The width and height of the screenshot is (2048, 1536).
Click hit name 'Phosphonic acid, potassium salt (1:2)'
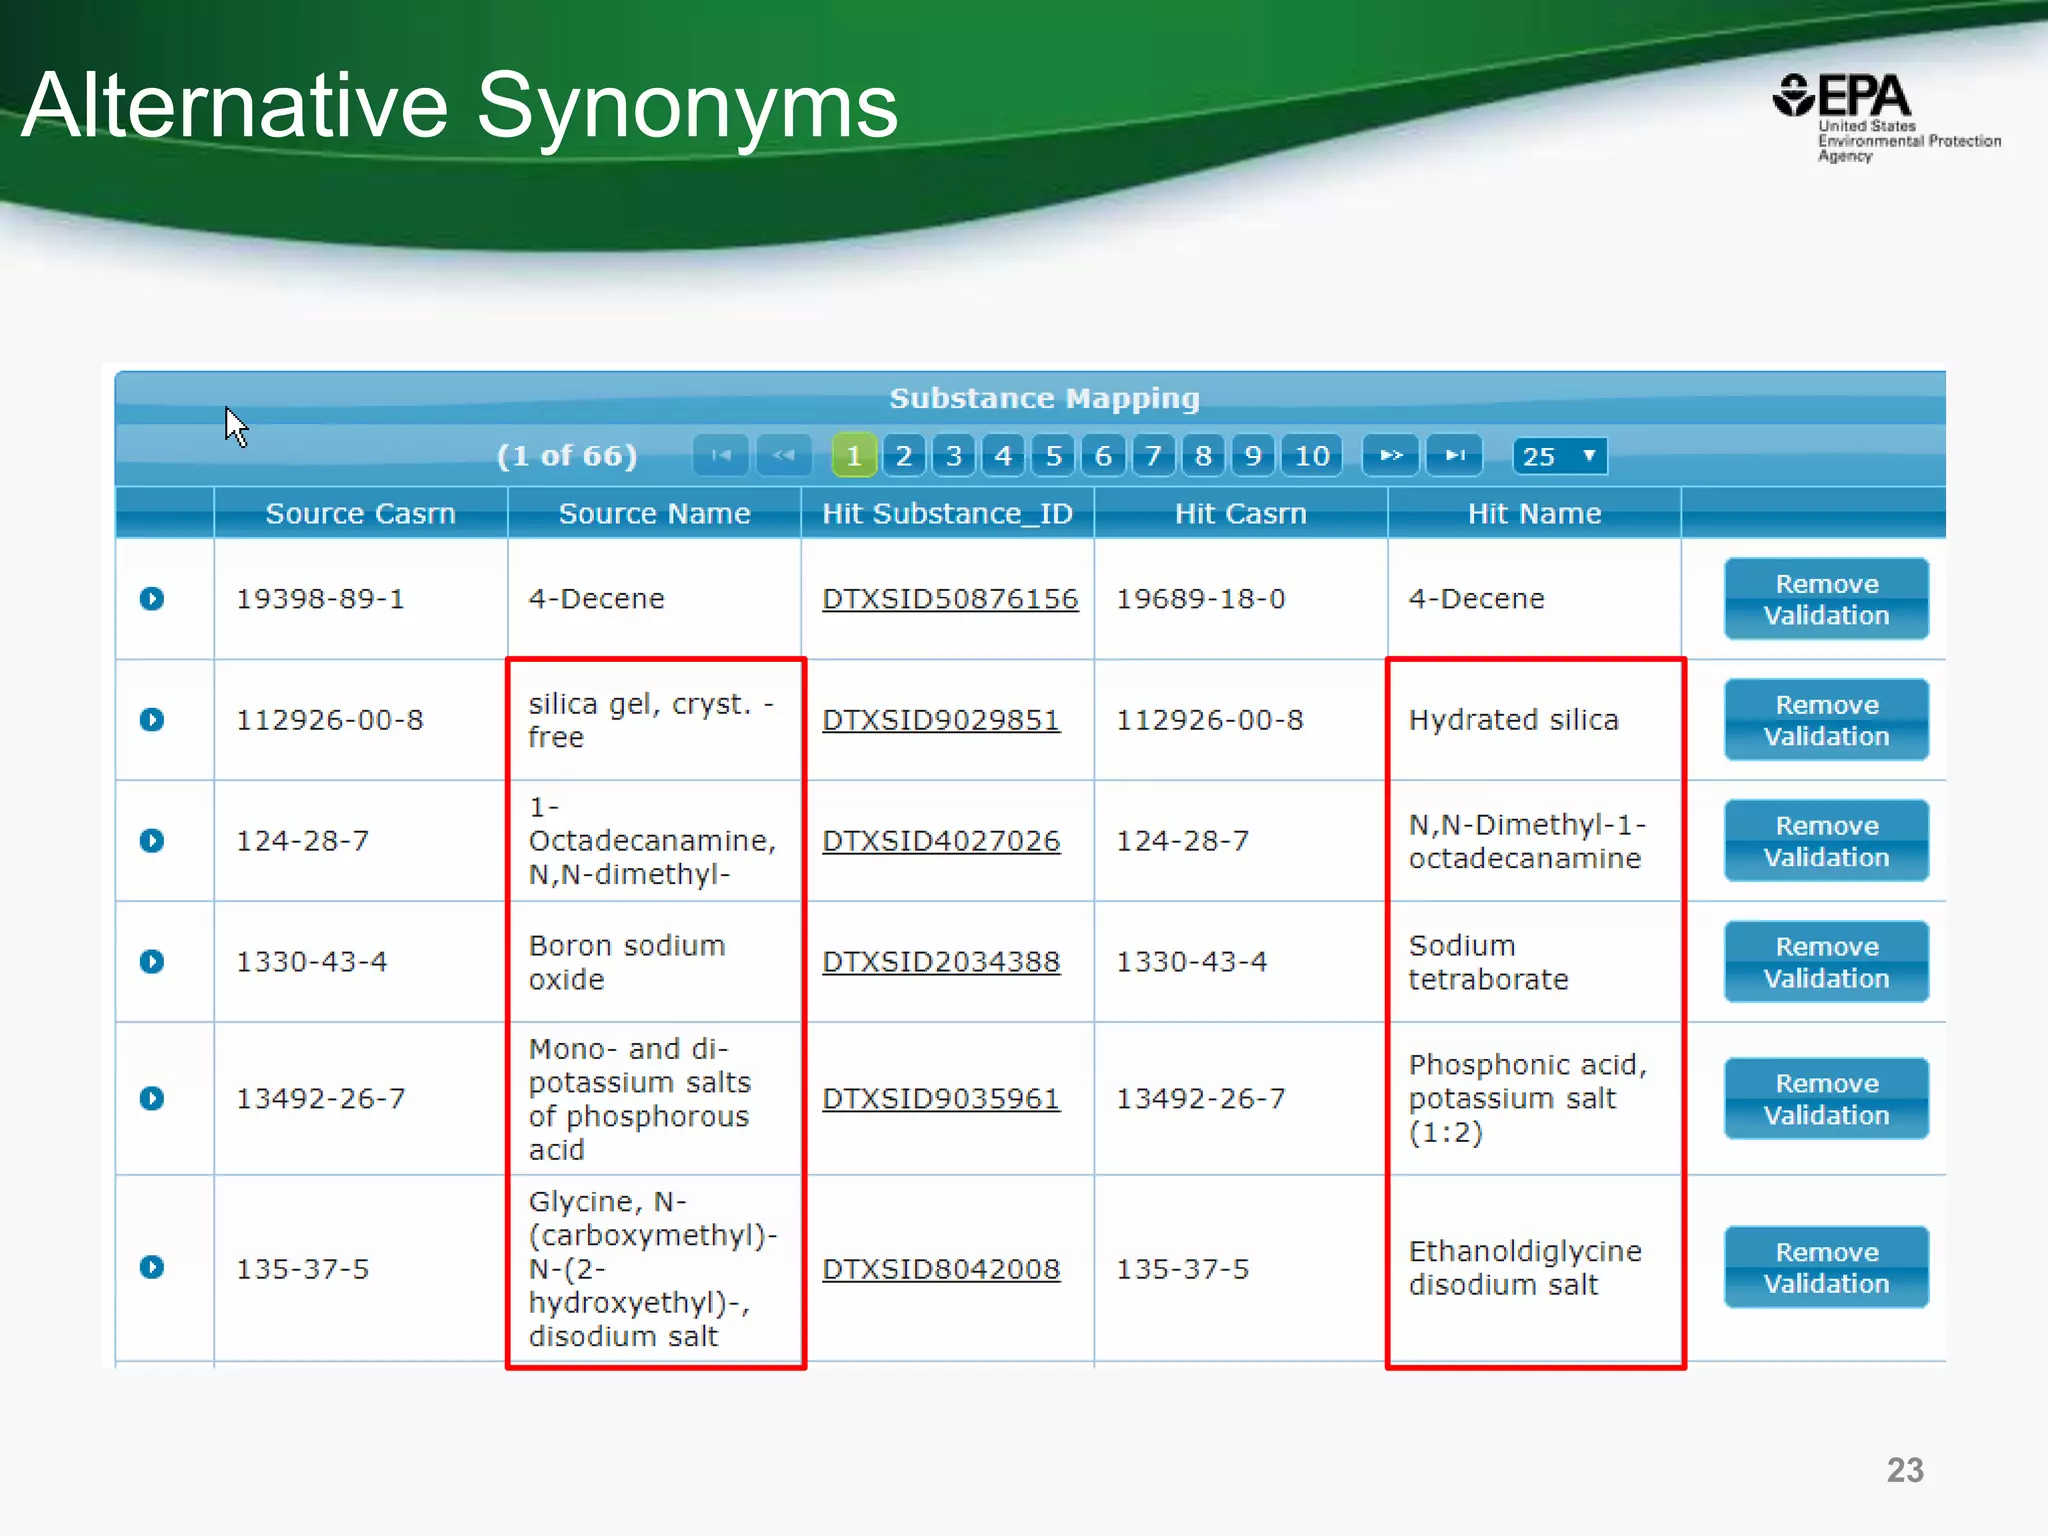pyautogui.click(x=1527, y=1099)
